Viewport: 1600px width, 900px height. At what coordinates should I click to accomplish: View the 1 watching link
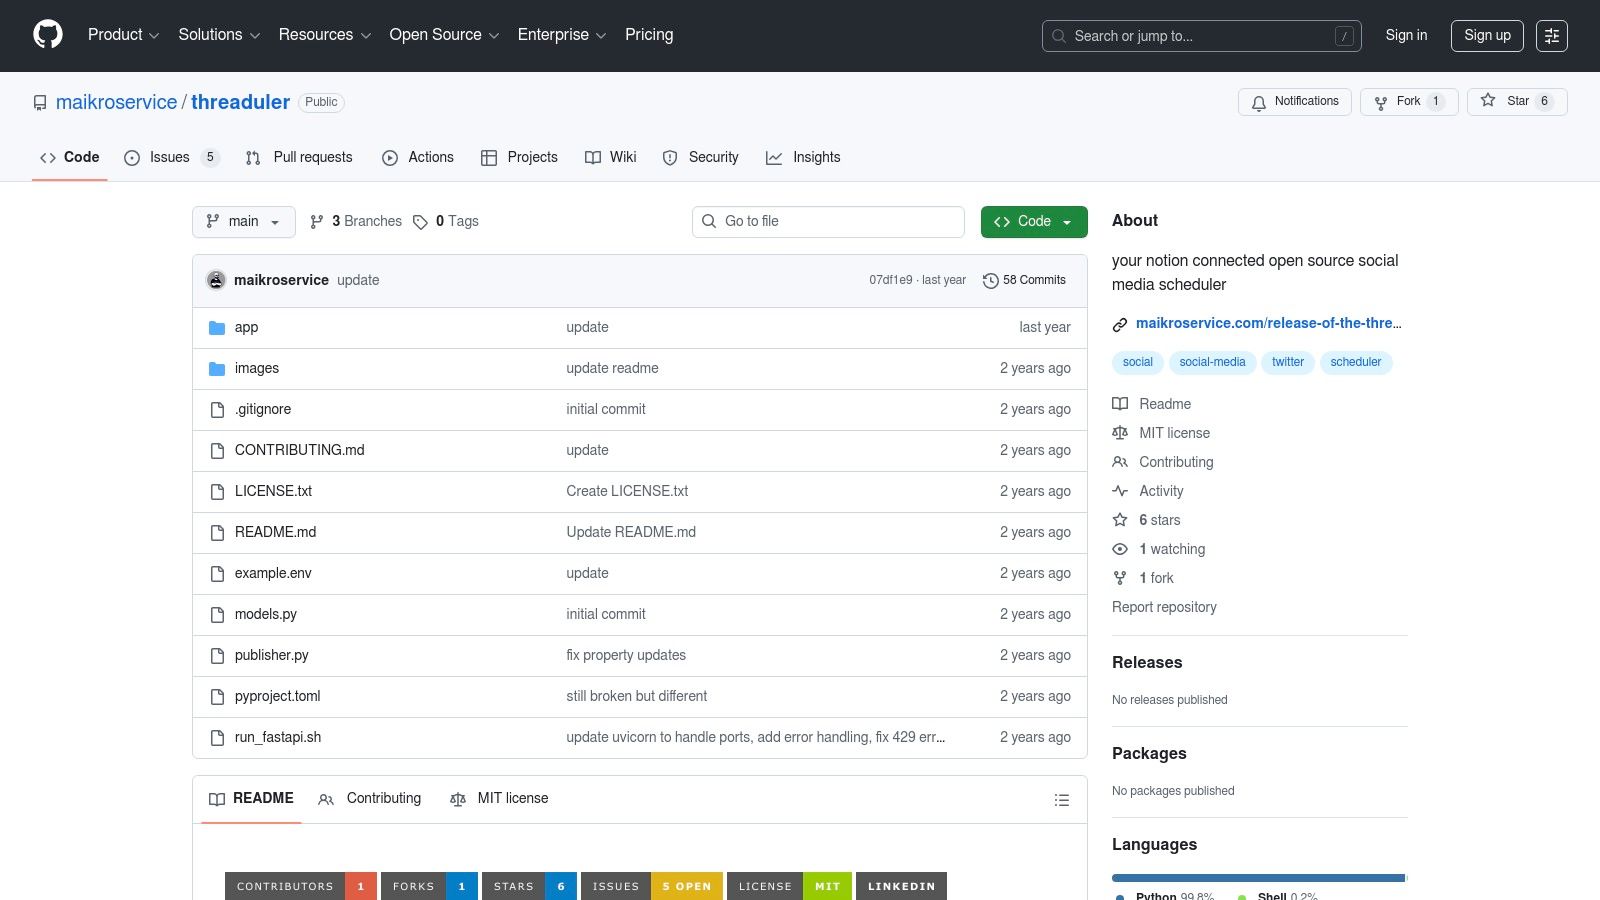(1159, 550)
